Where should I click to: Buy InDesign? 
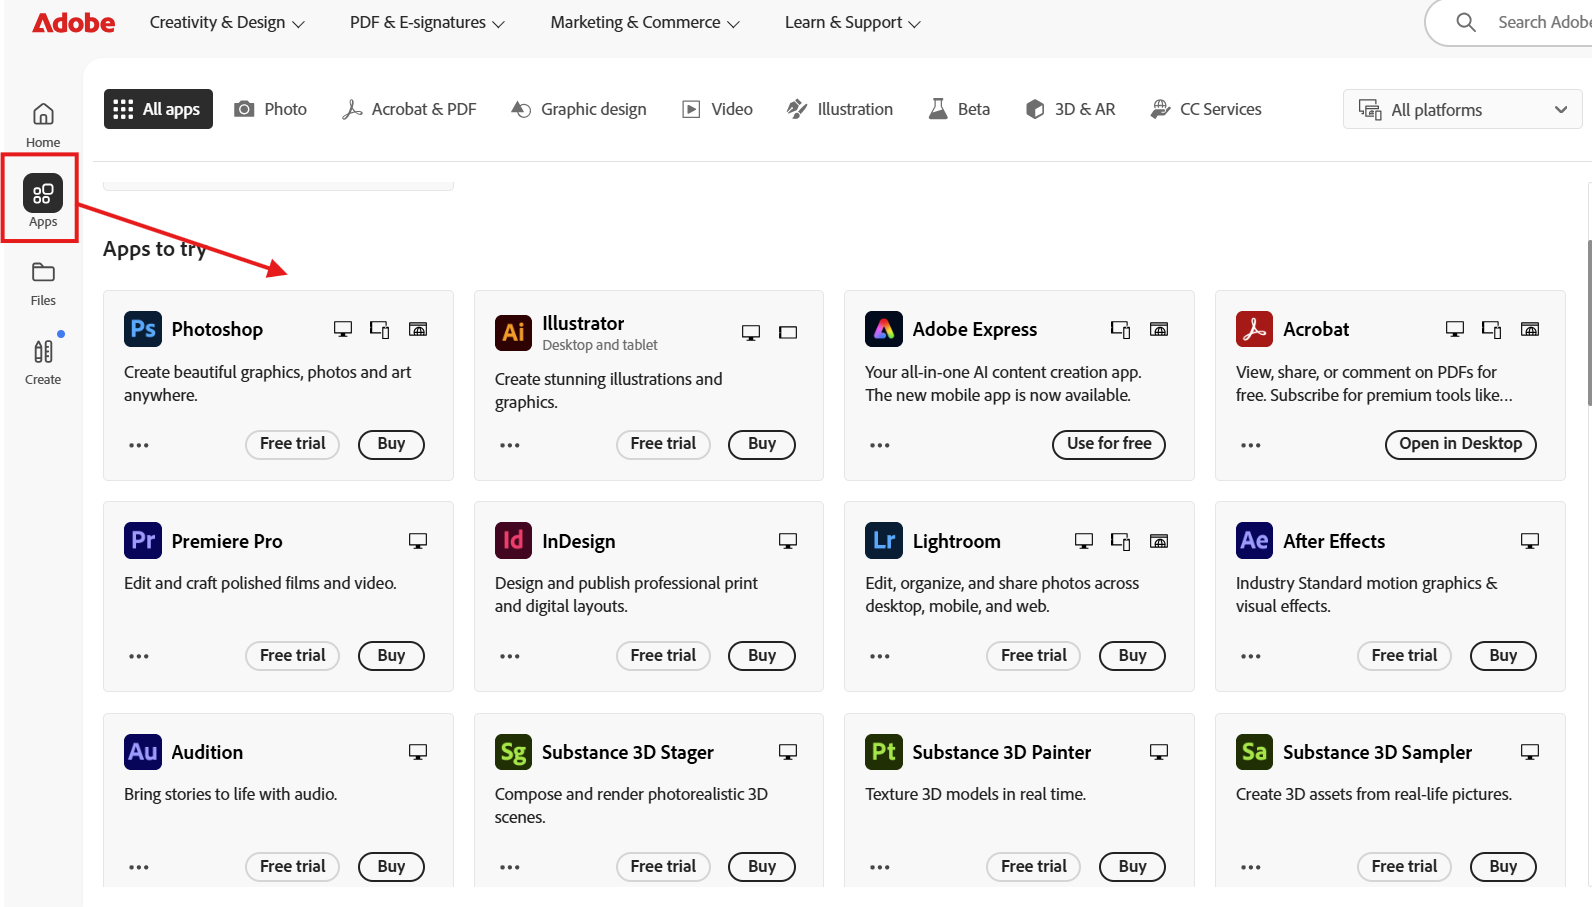point(762,656)
